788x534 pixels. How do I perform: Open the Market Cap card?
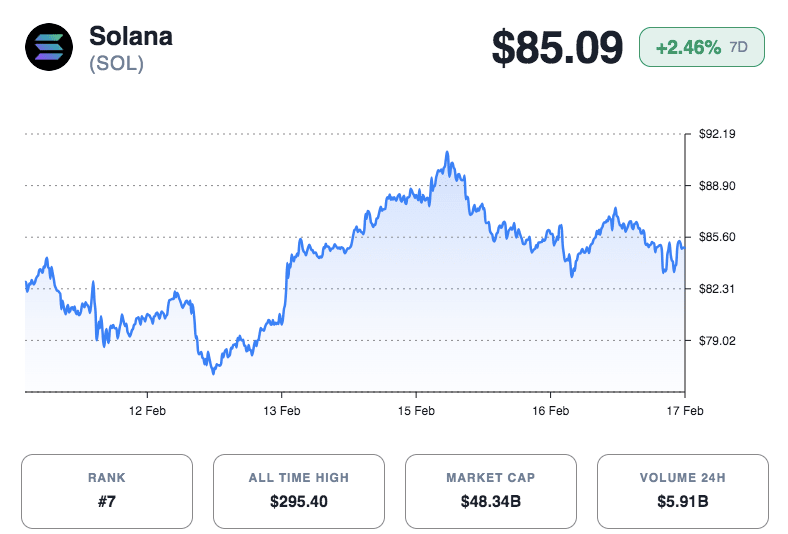coord(490,490)
